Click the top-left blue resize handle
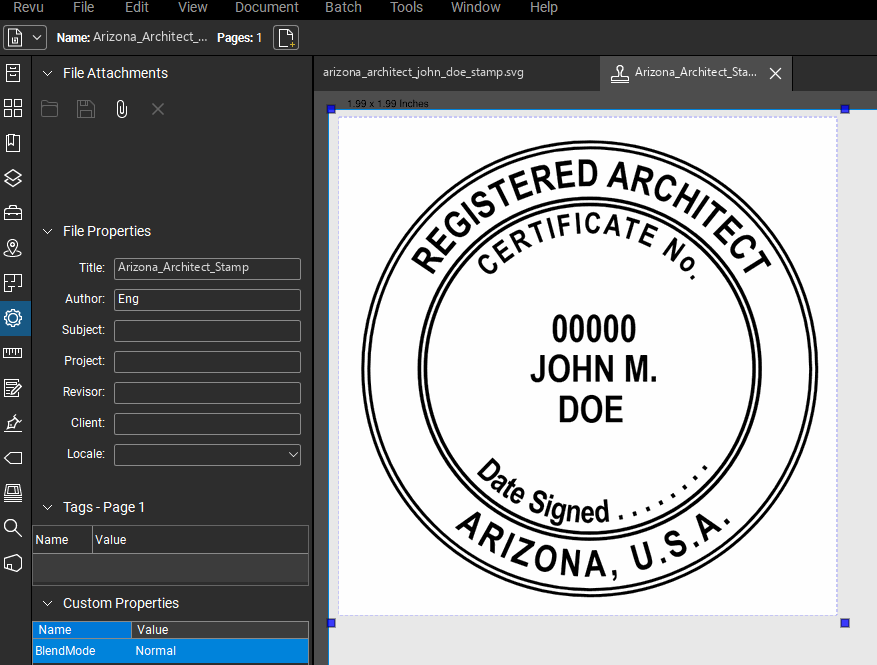This screenshot has height=665, width=877. 331,109
